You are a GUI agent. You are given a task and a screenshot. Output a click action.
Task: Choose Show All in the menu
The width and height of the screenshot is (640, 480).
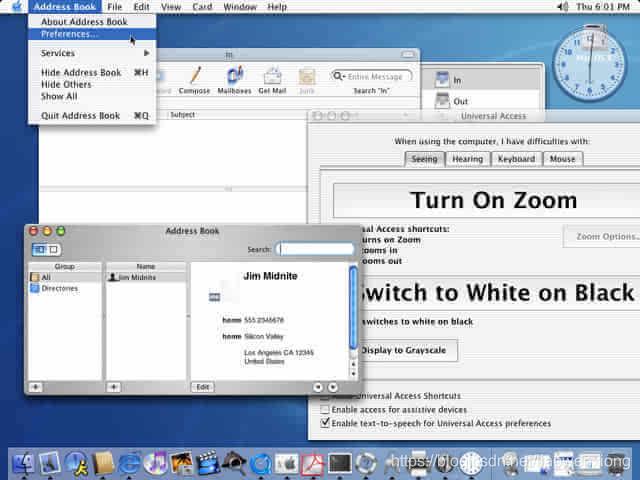(92, 96)
